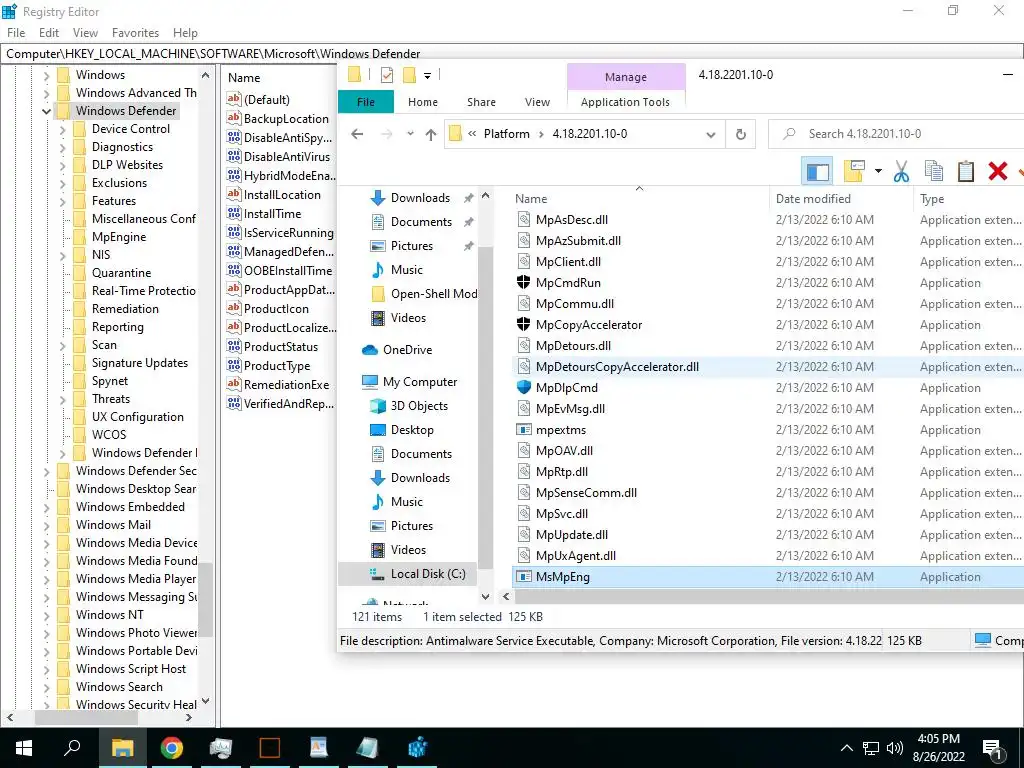This screenshot has width=1024, height=768.
Task: Select the mpextms application file
Action: coord(560,430)
